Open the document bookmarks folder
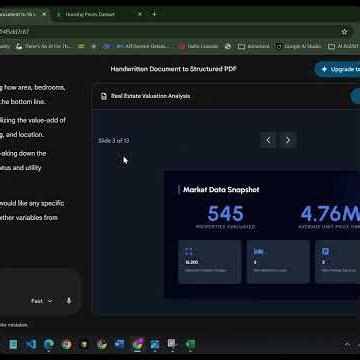This screenshot has width=360, height=360. [253, 46]
